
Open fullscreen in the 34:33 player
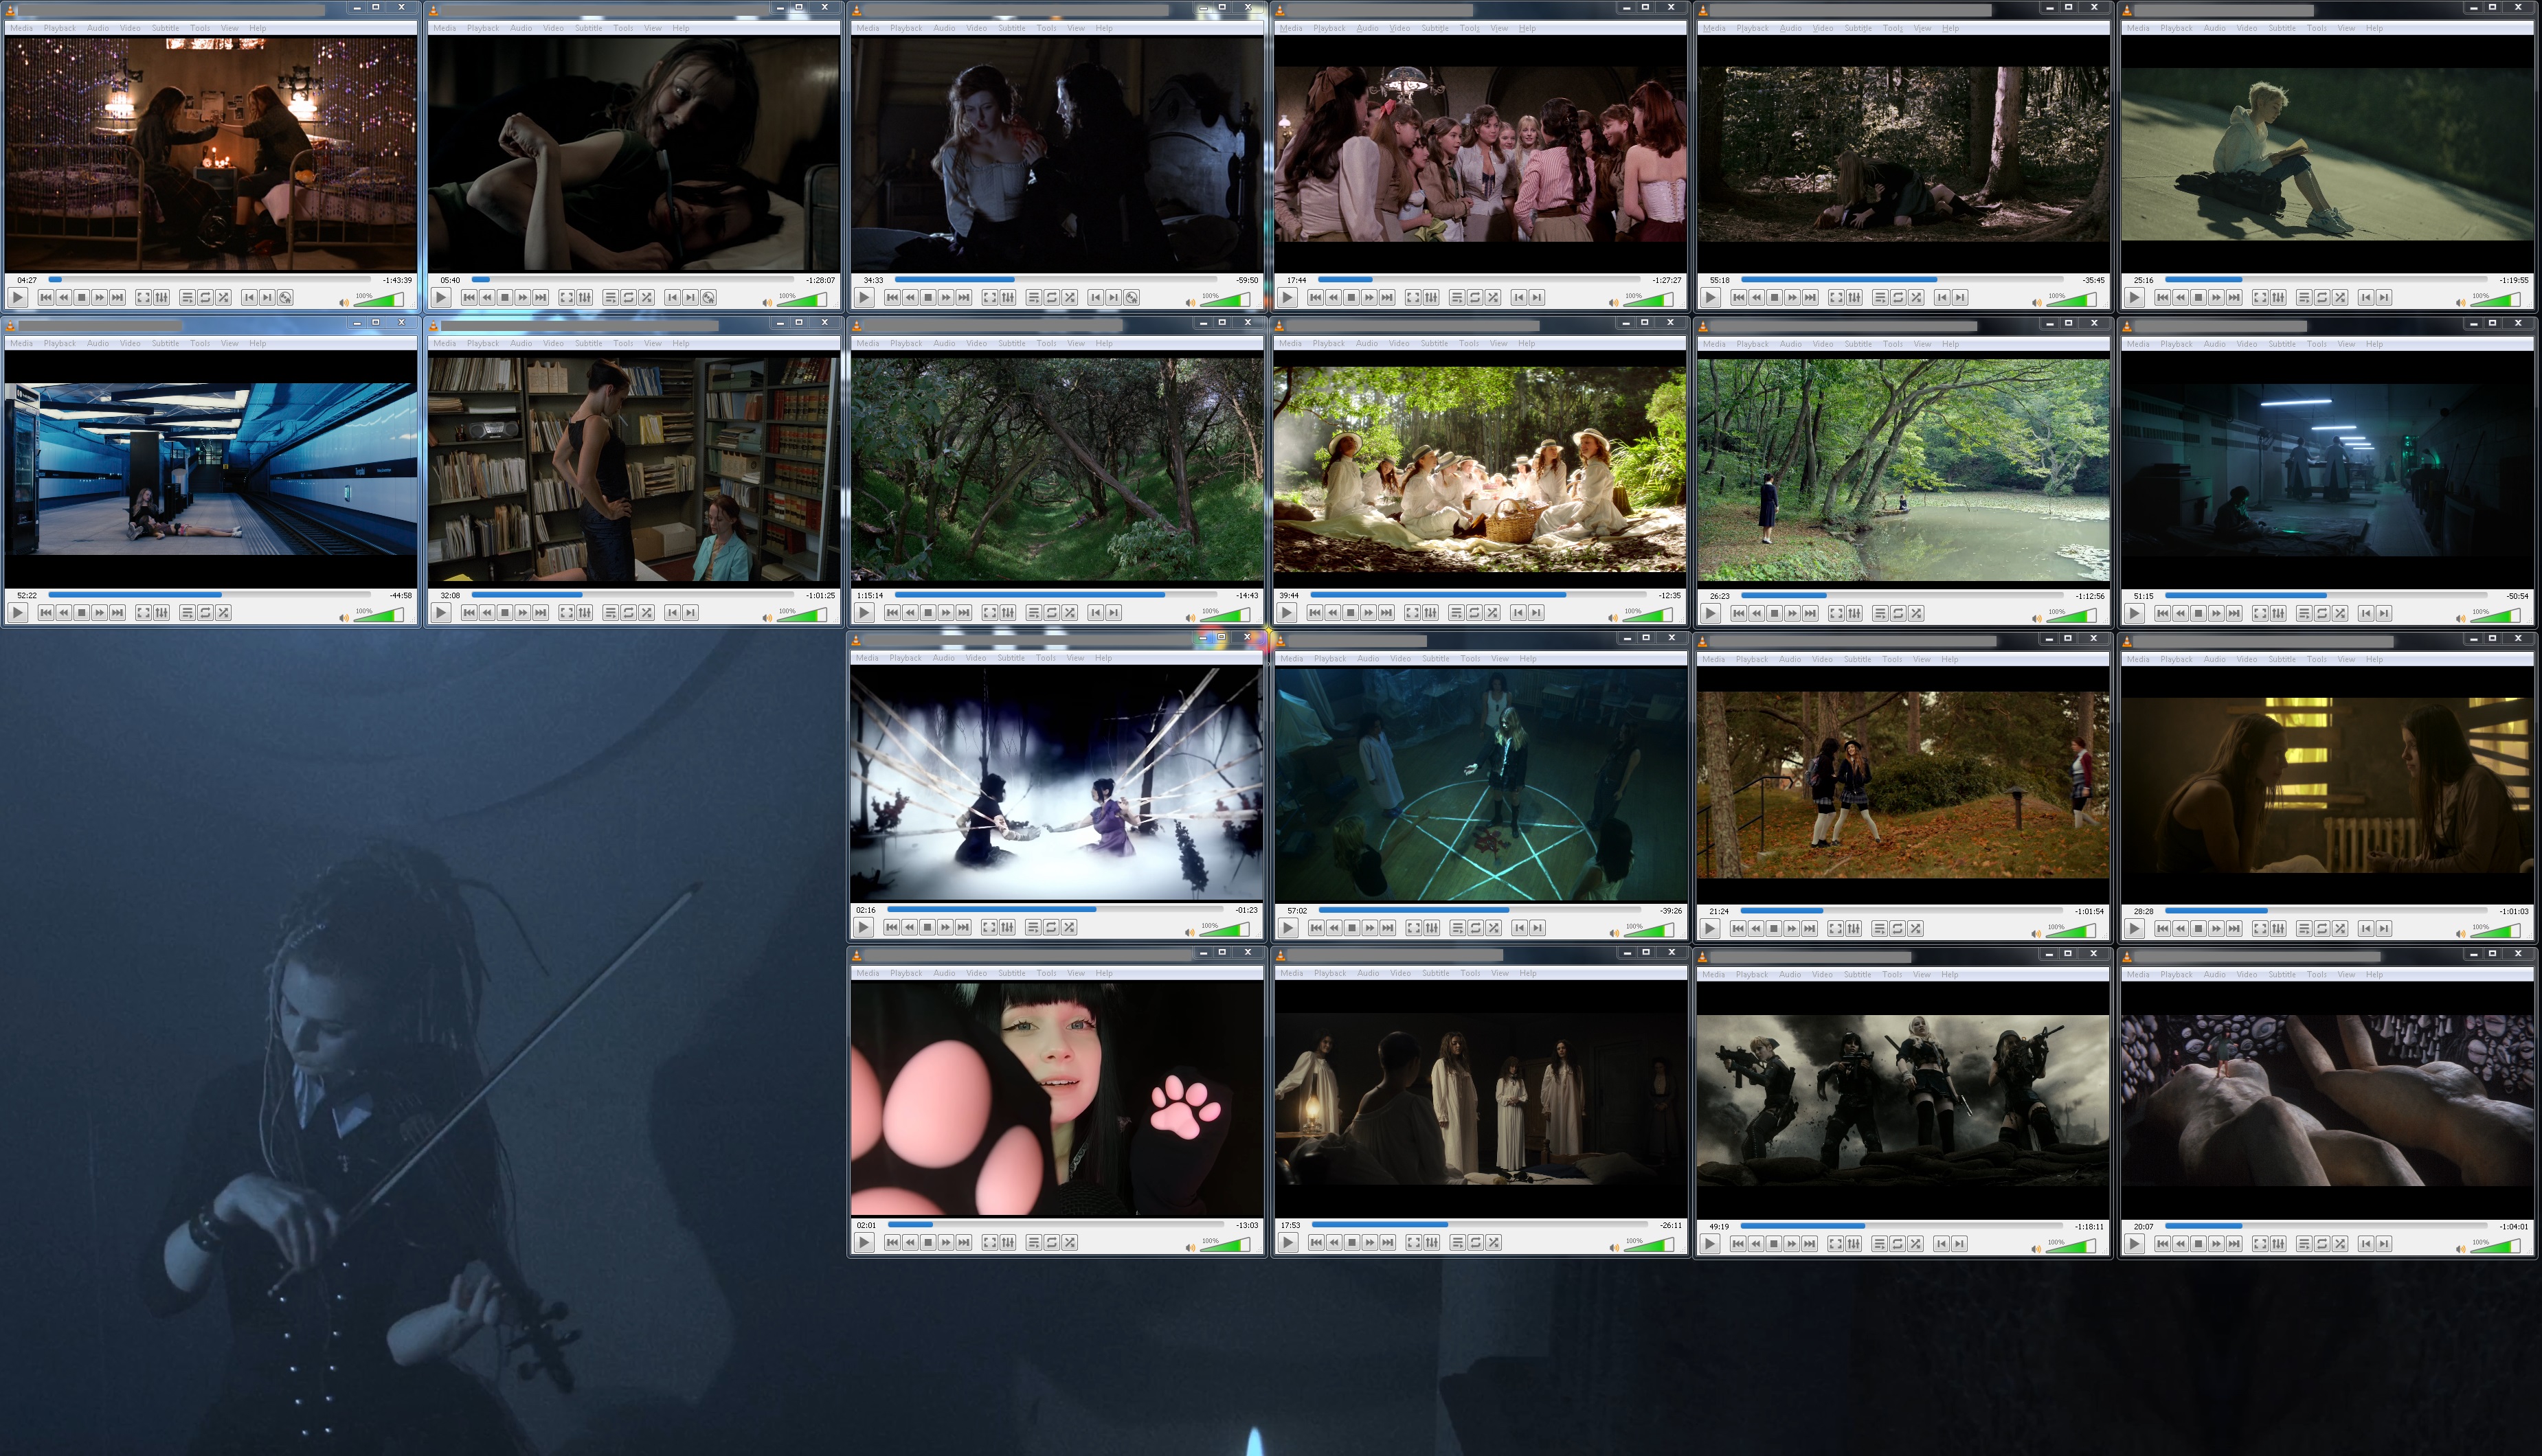989,297
